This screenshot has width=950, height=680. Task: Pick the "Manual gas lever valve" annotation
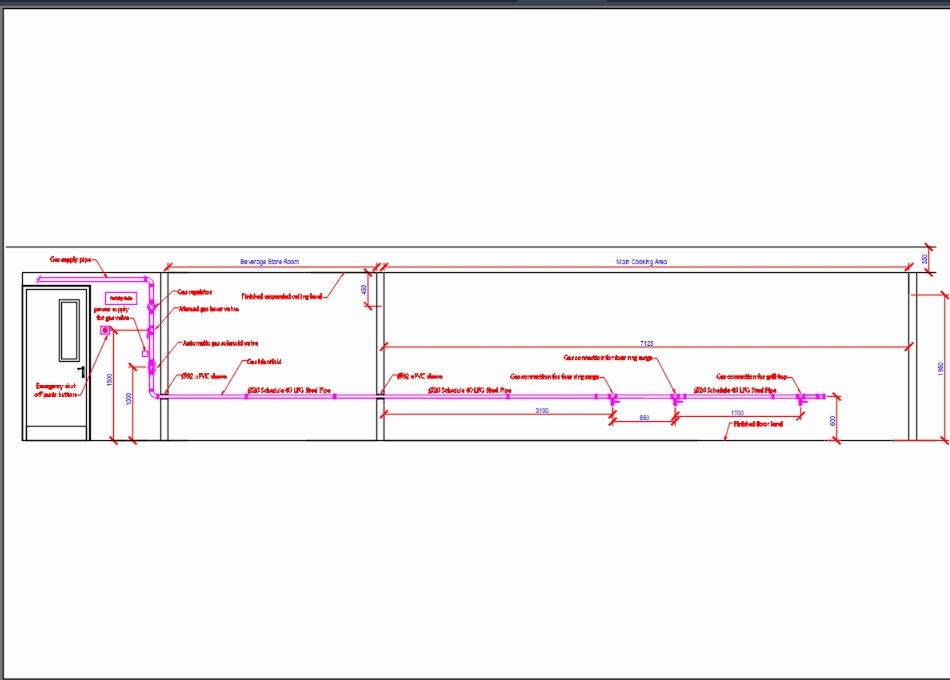208,309
